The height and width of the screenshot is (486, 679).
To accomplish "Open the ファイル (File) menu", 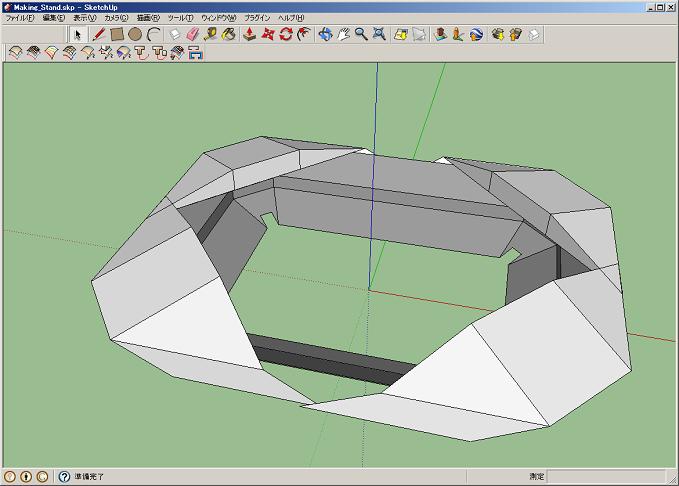I will pos(19,18).
